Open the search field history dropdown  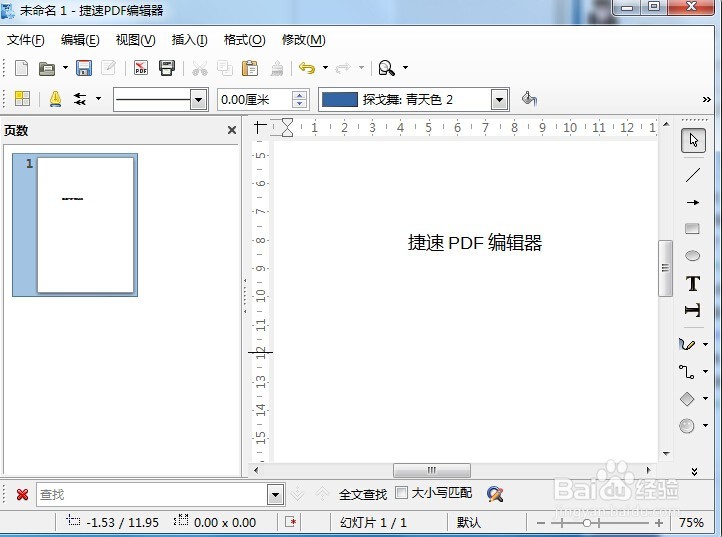(275, 495)
